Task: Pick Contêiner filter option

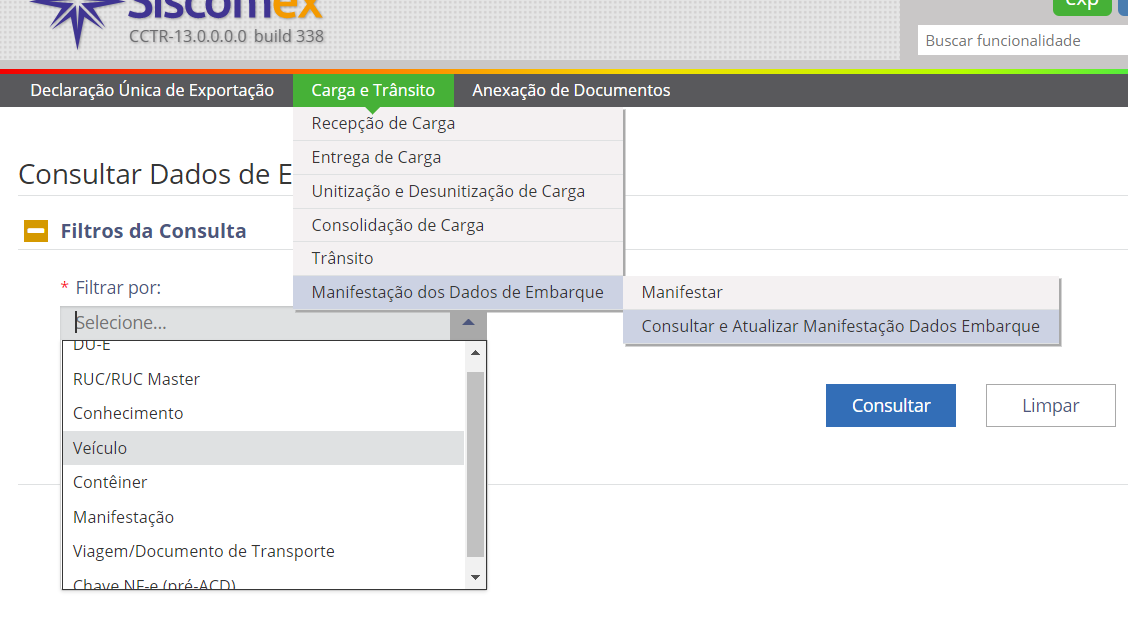Action: (110, 482)
